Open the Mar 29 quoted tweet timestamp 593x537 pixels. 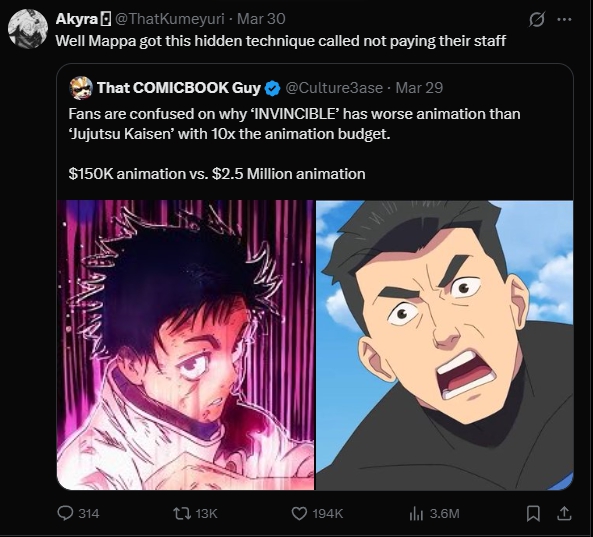419,88
